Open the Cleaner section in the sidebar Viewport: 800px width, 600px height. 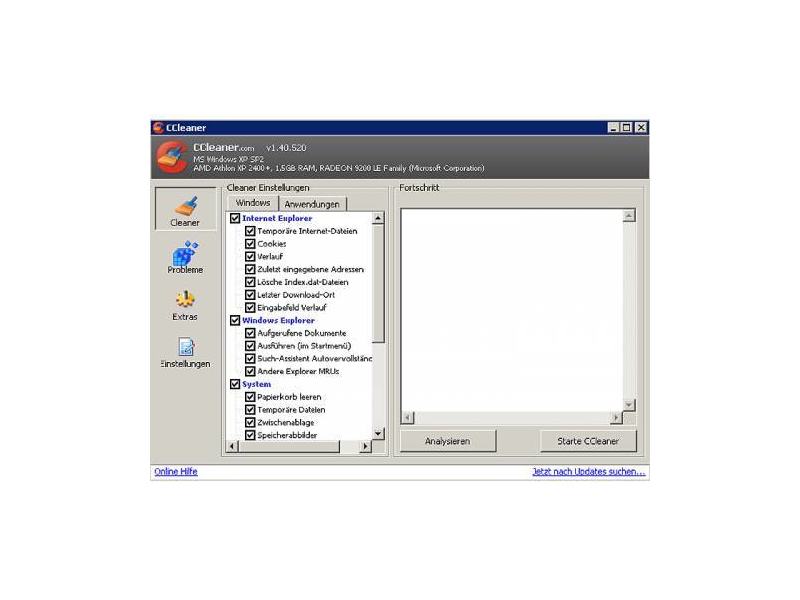click(x=185, y=209)
